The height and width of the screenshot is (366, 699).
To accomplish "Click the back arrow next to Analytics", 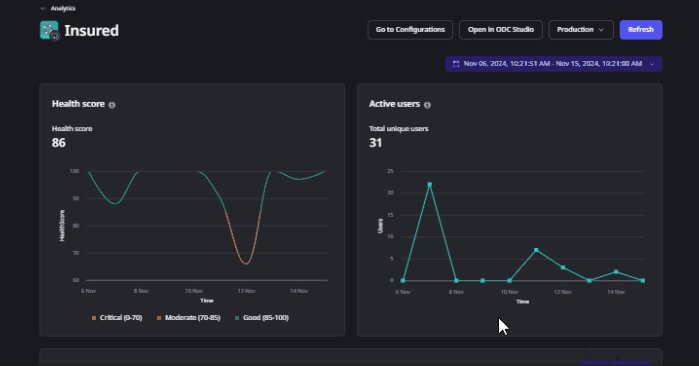I will point(43,8).
